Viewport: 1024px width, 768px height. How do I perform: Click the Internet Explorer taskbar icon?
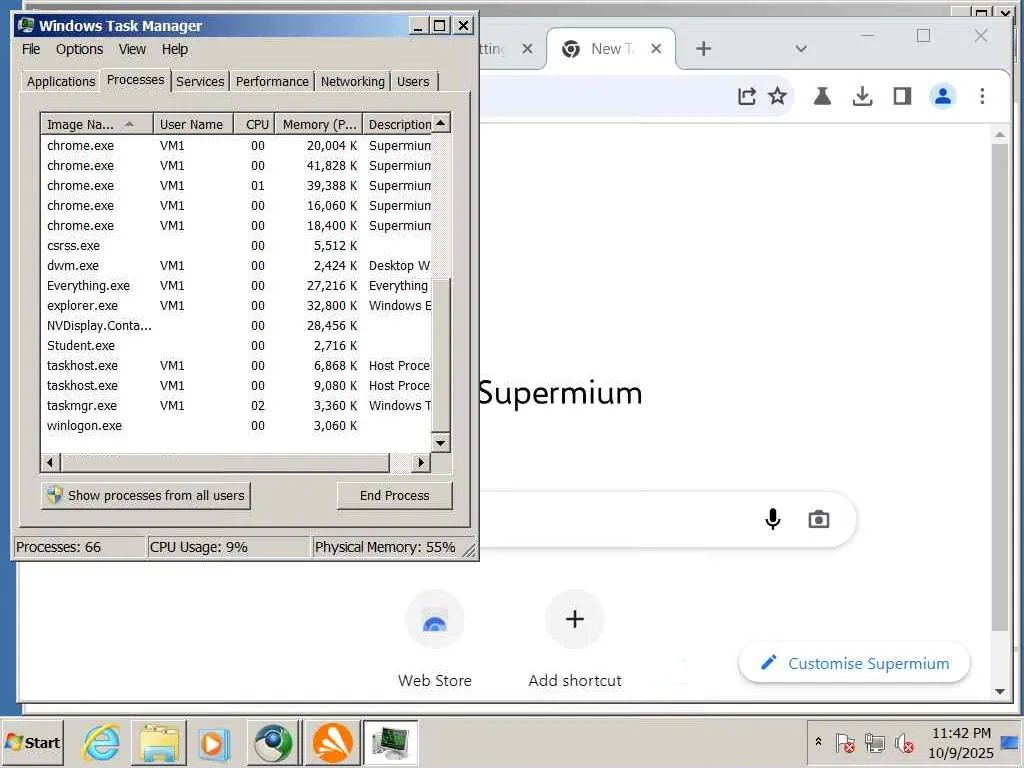[101, 743]
